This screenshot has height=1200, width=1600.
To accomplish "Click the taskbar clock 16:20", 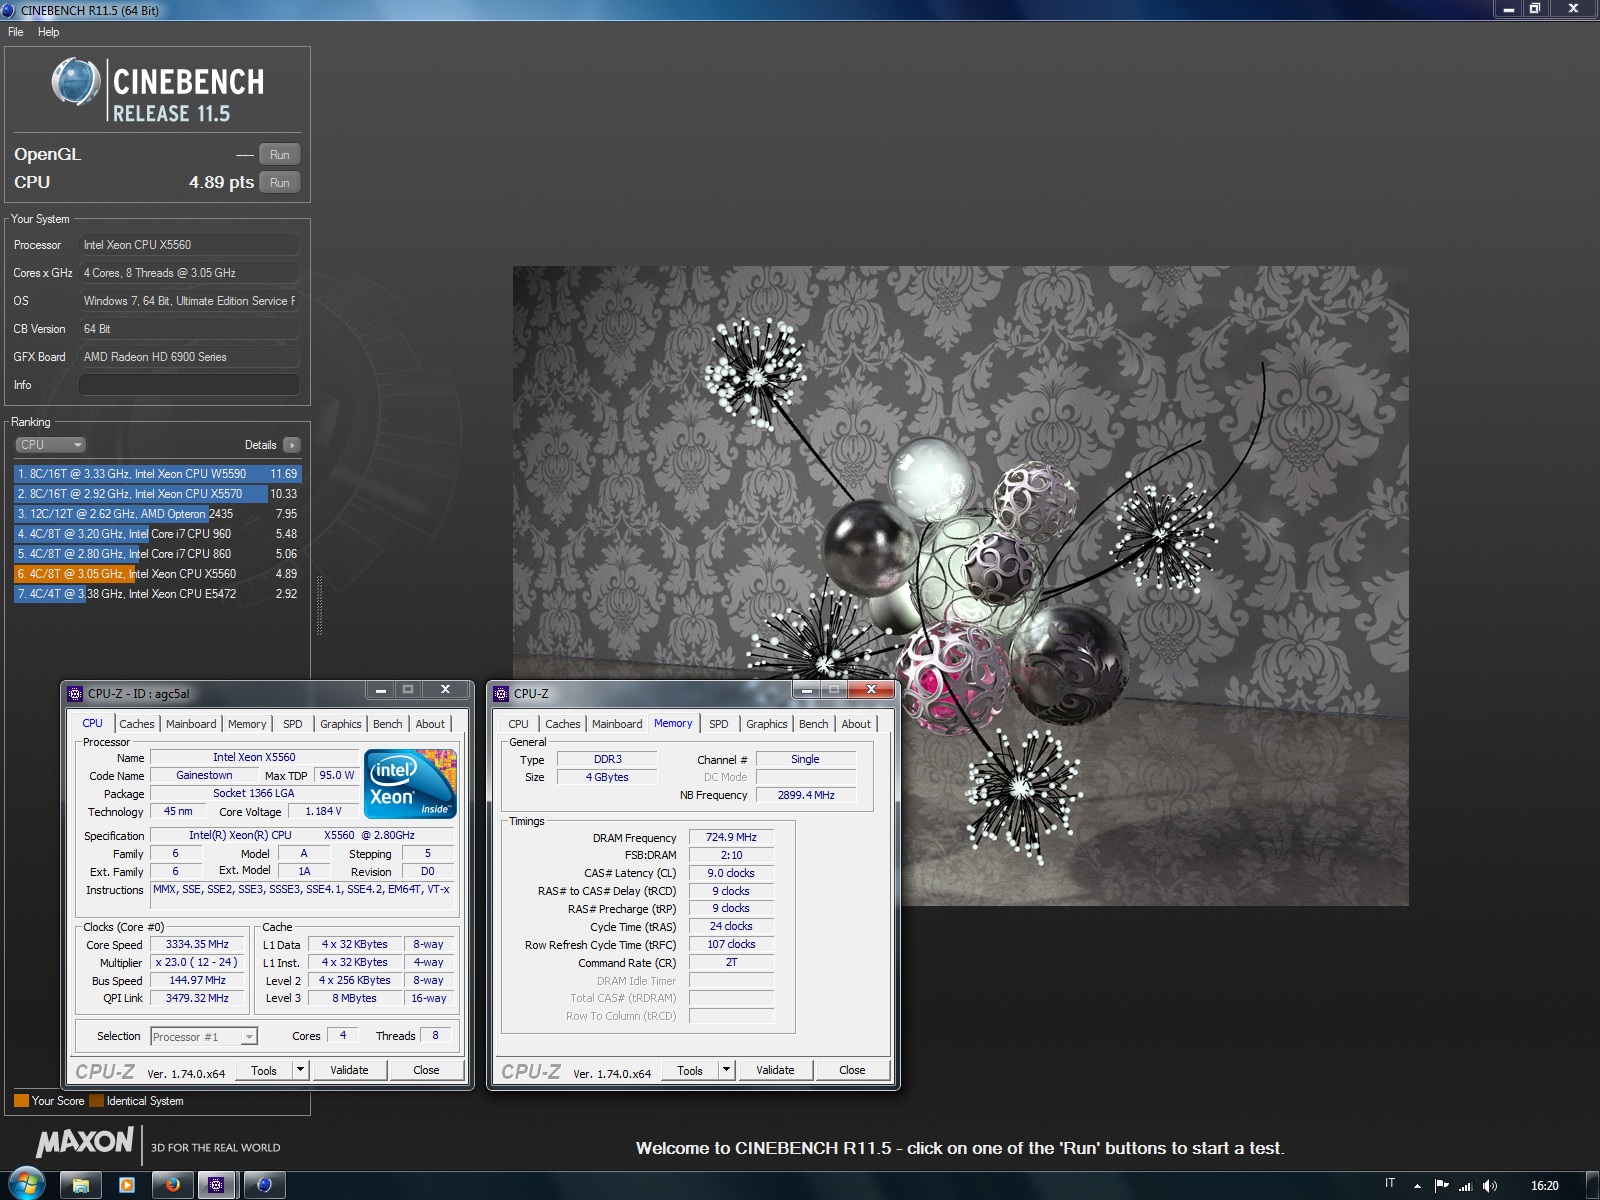I will pos(1544,1185).
